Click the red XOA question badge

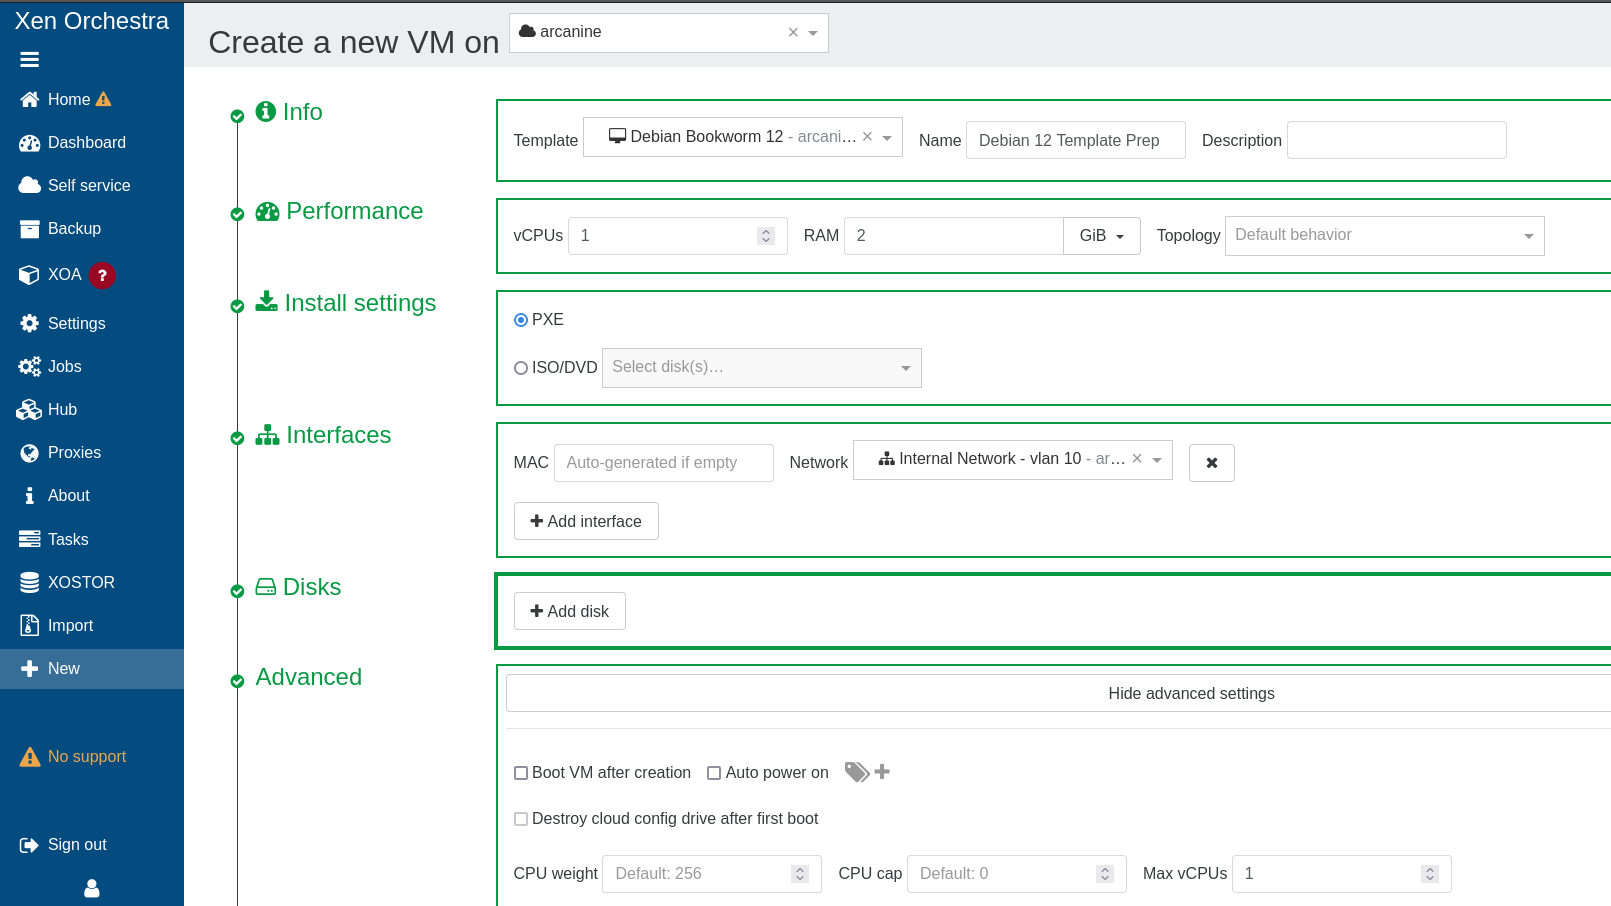102,275
